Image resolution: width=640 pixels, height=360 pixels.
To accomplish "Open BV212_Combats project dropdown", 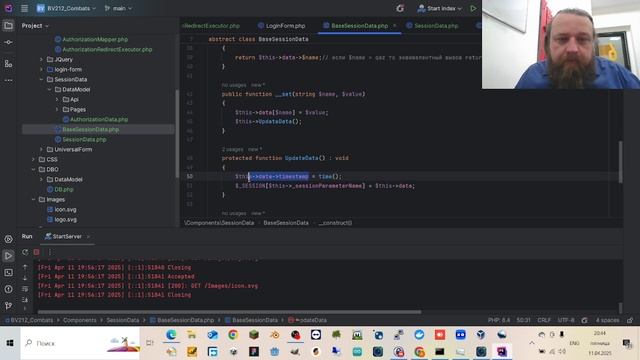I will tap(66, 8).
